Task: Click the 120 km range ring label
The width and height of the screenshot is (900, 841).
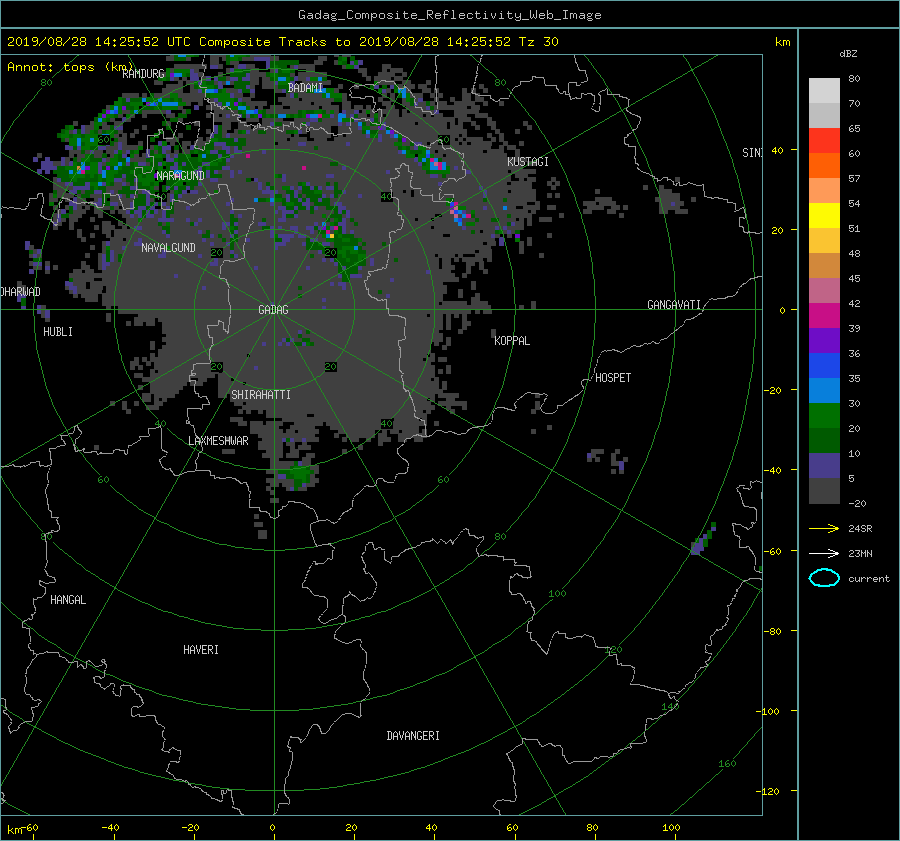Action: click(x=614, y=650)
